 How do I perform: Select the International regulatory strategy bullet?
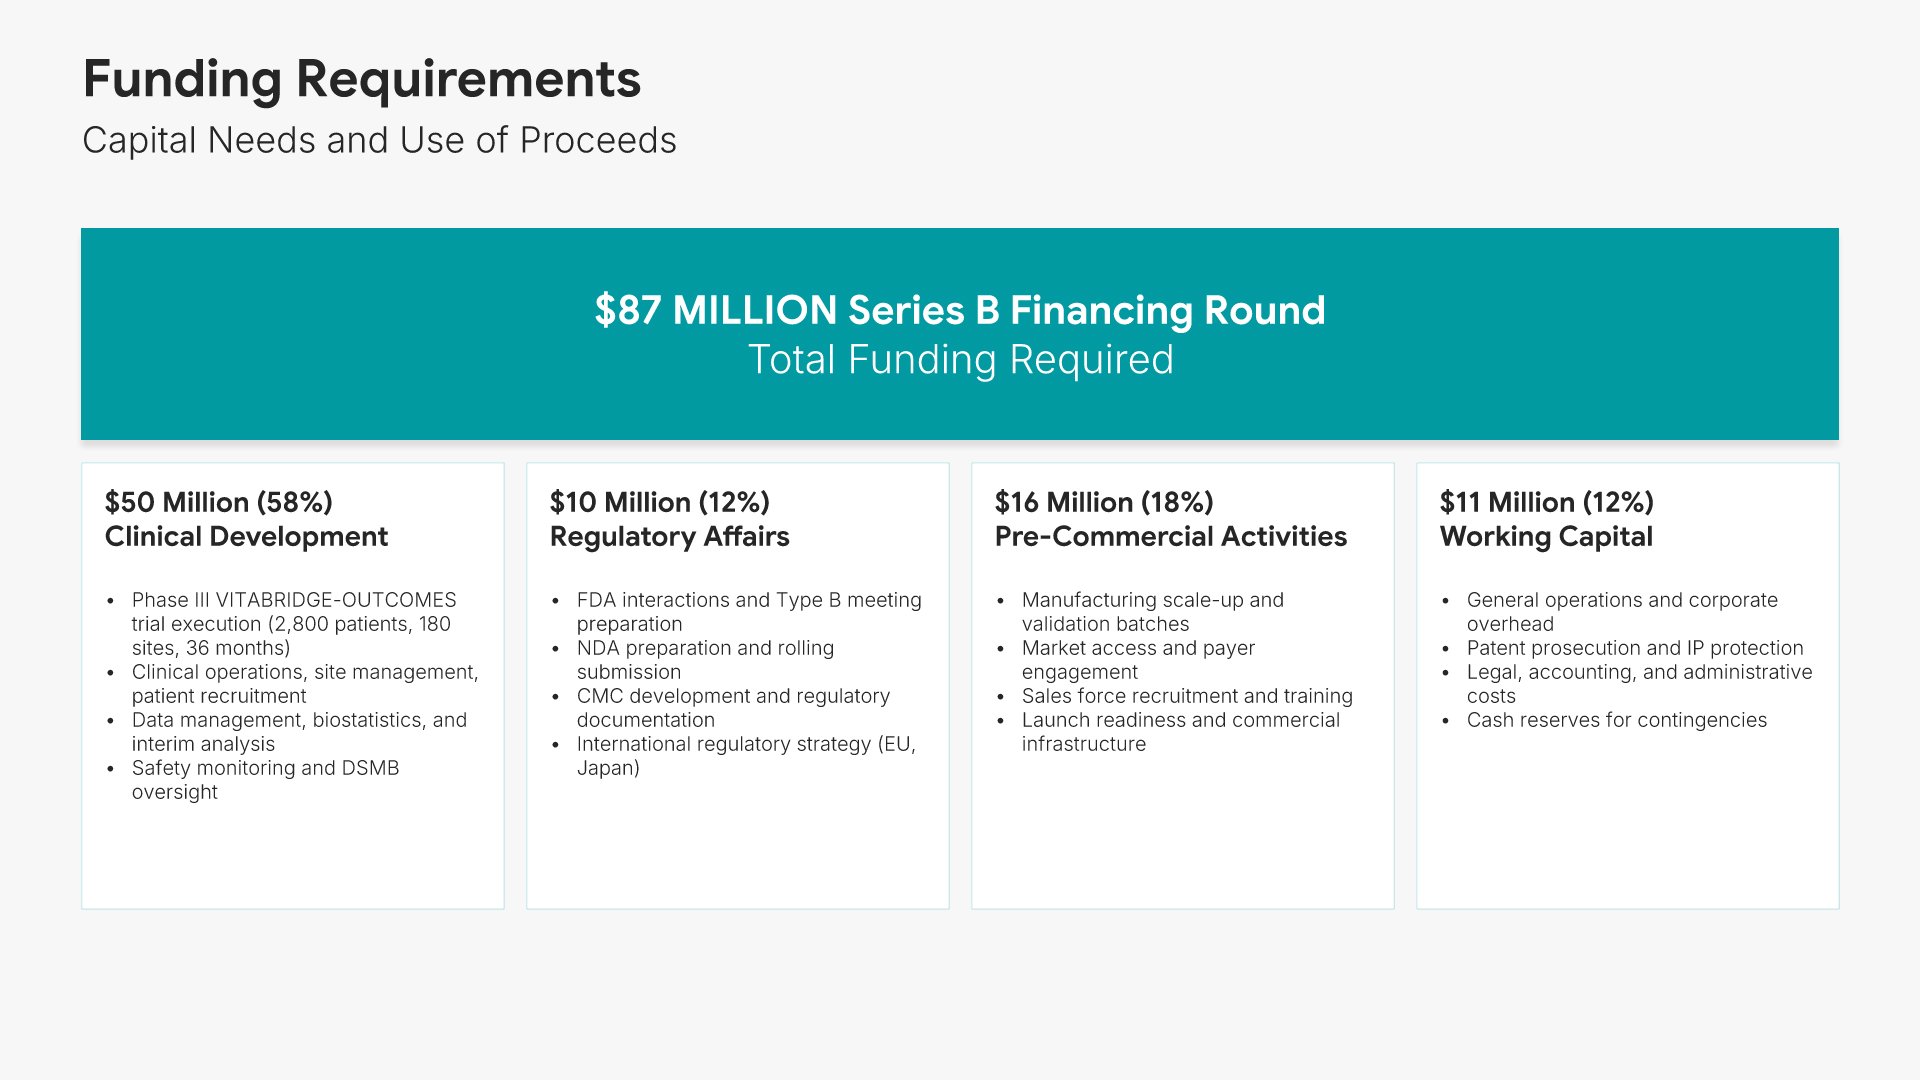(745, 756)
